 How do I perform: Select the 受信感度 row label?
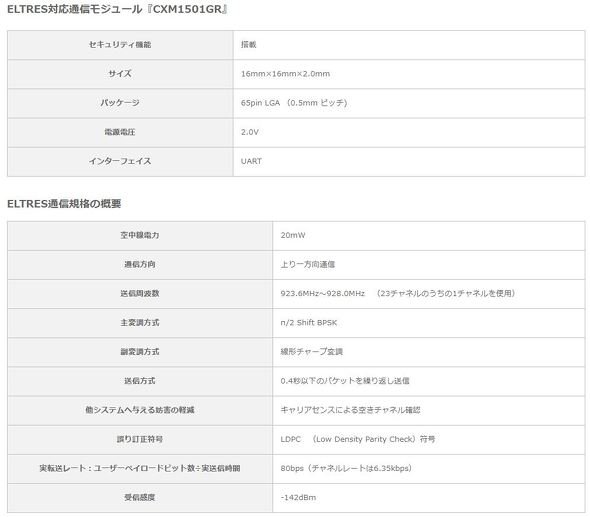(140, 497)
